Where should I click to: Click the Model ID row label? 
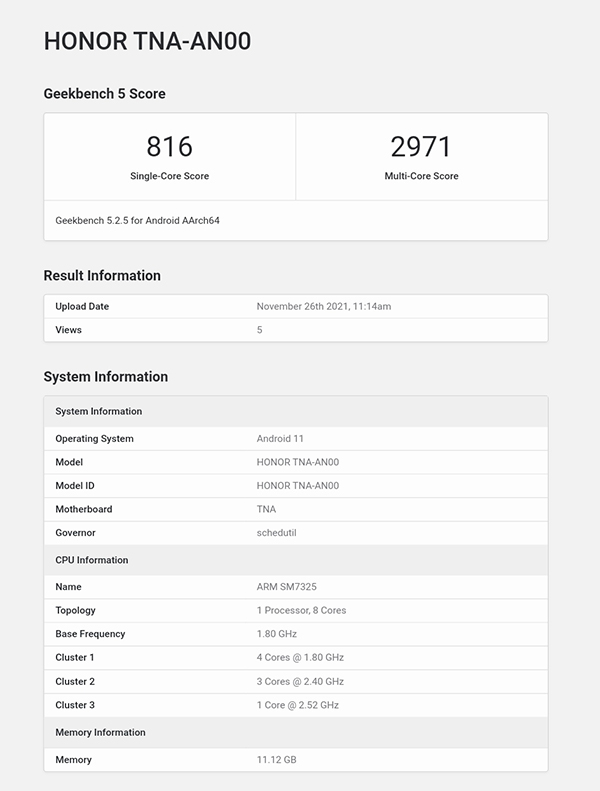pos(75,486)
